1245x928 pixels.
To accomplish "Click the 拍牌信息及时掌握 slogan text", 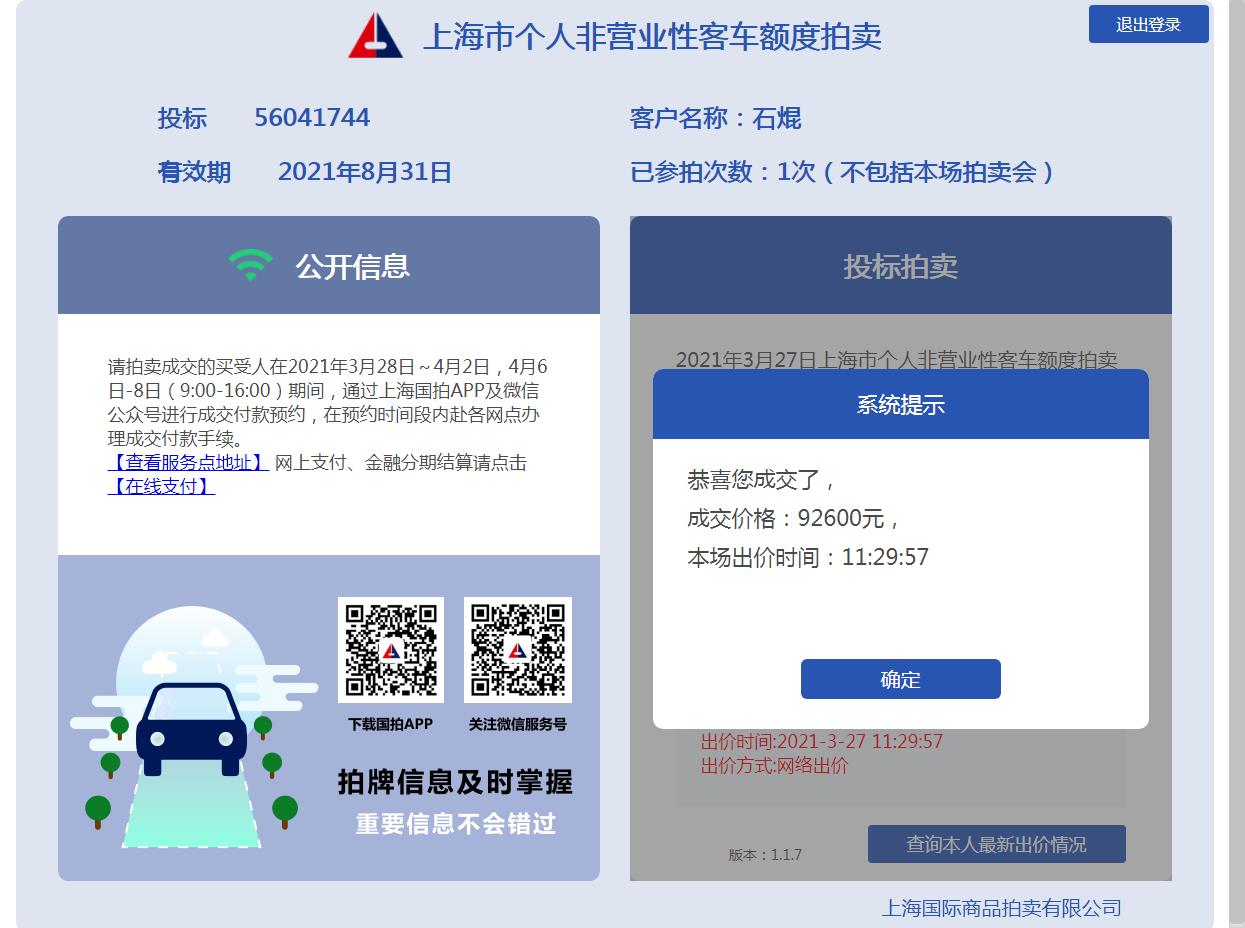I will [455, 782].
